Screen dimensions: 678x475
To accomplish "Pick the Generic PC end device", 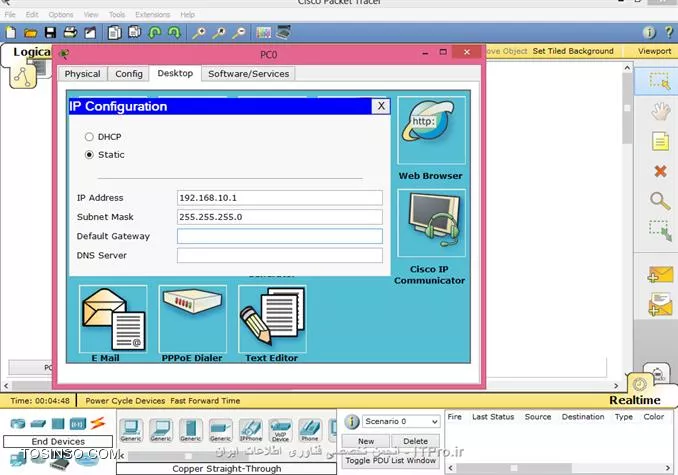I will coord(131,430).
